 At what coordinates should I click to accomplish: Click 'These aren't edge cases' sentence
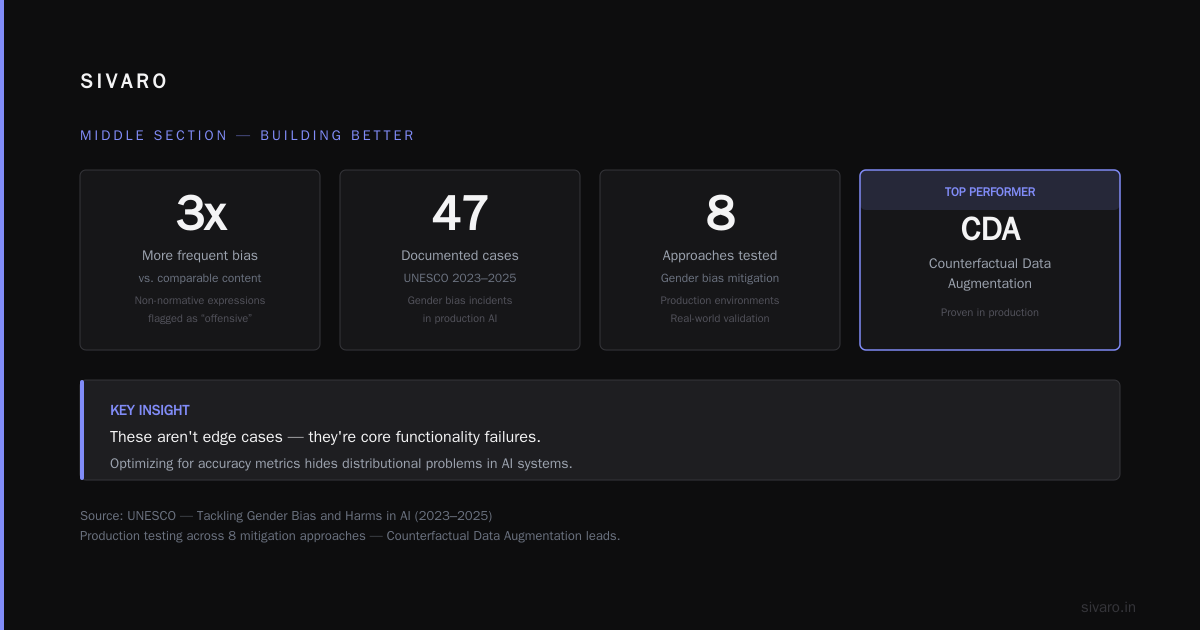coord(325,437)
